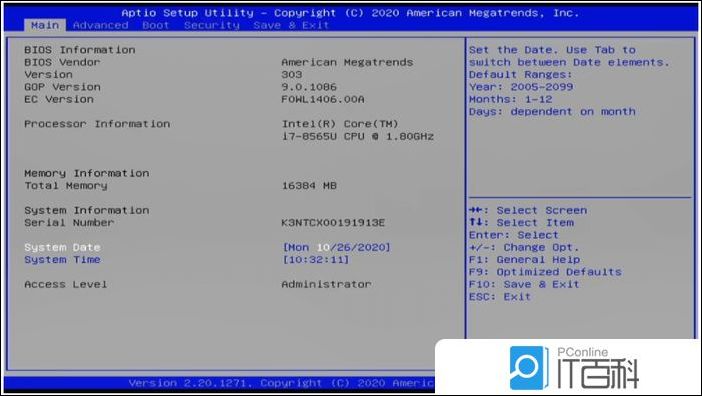Click the BIOS Information heading
The width and height of the screenshot is (702, 396).
click(x=80, y=50)
